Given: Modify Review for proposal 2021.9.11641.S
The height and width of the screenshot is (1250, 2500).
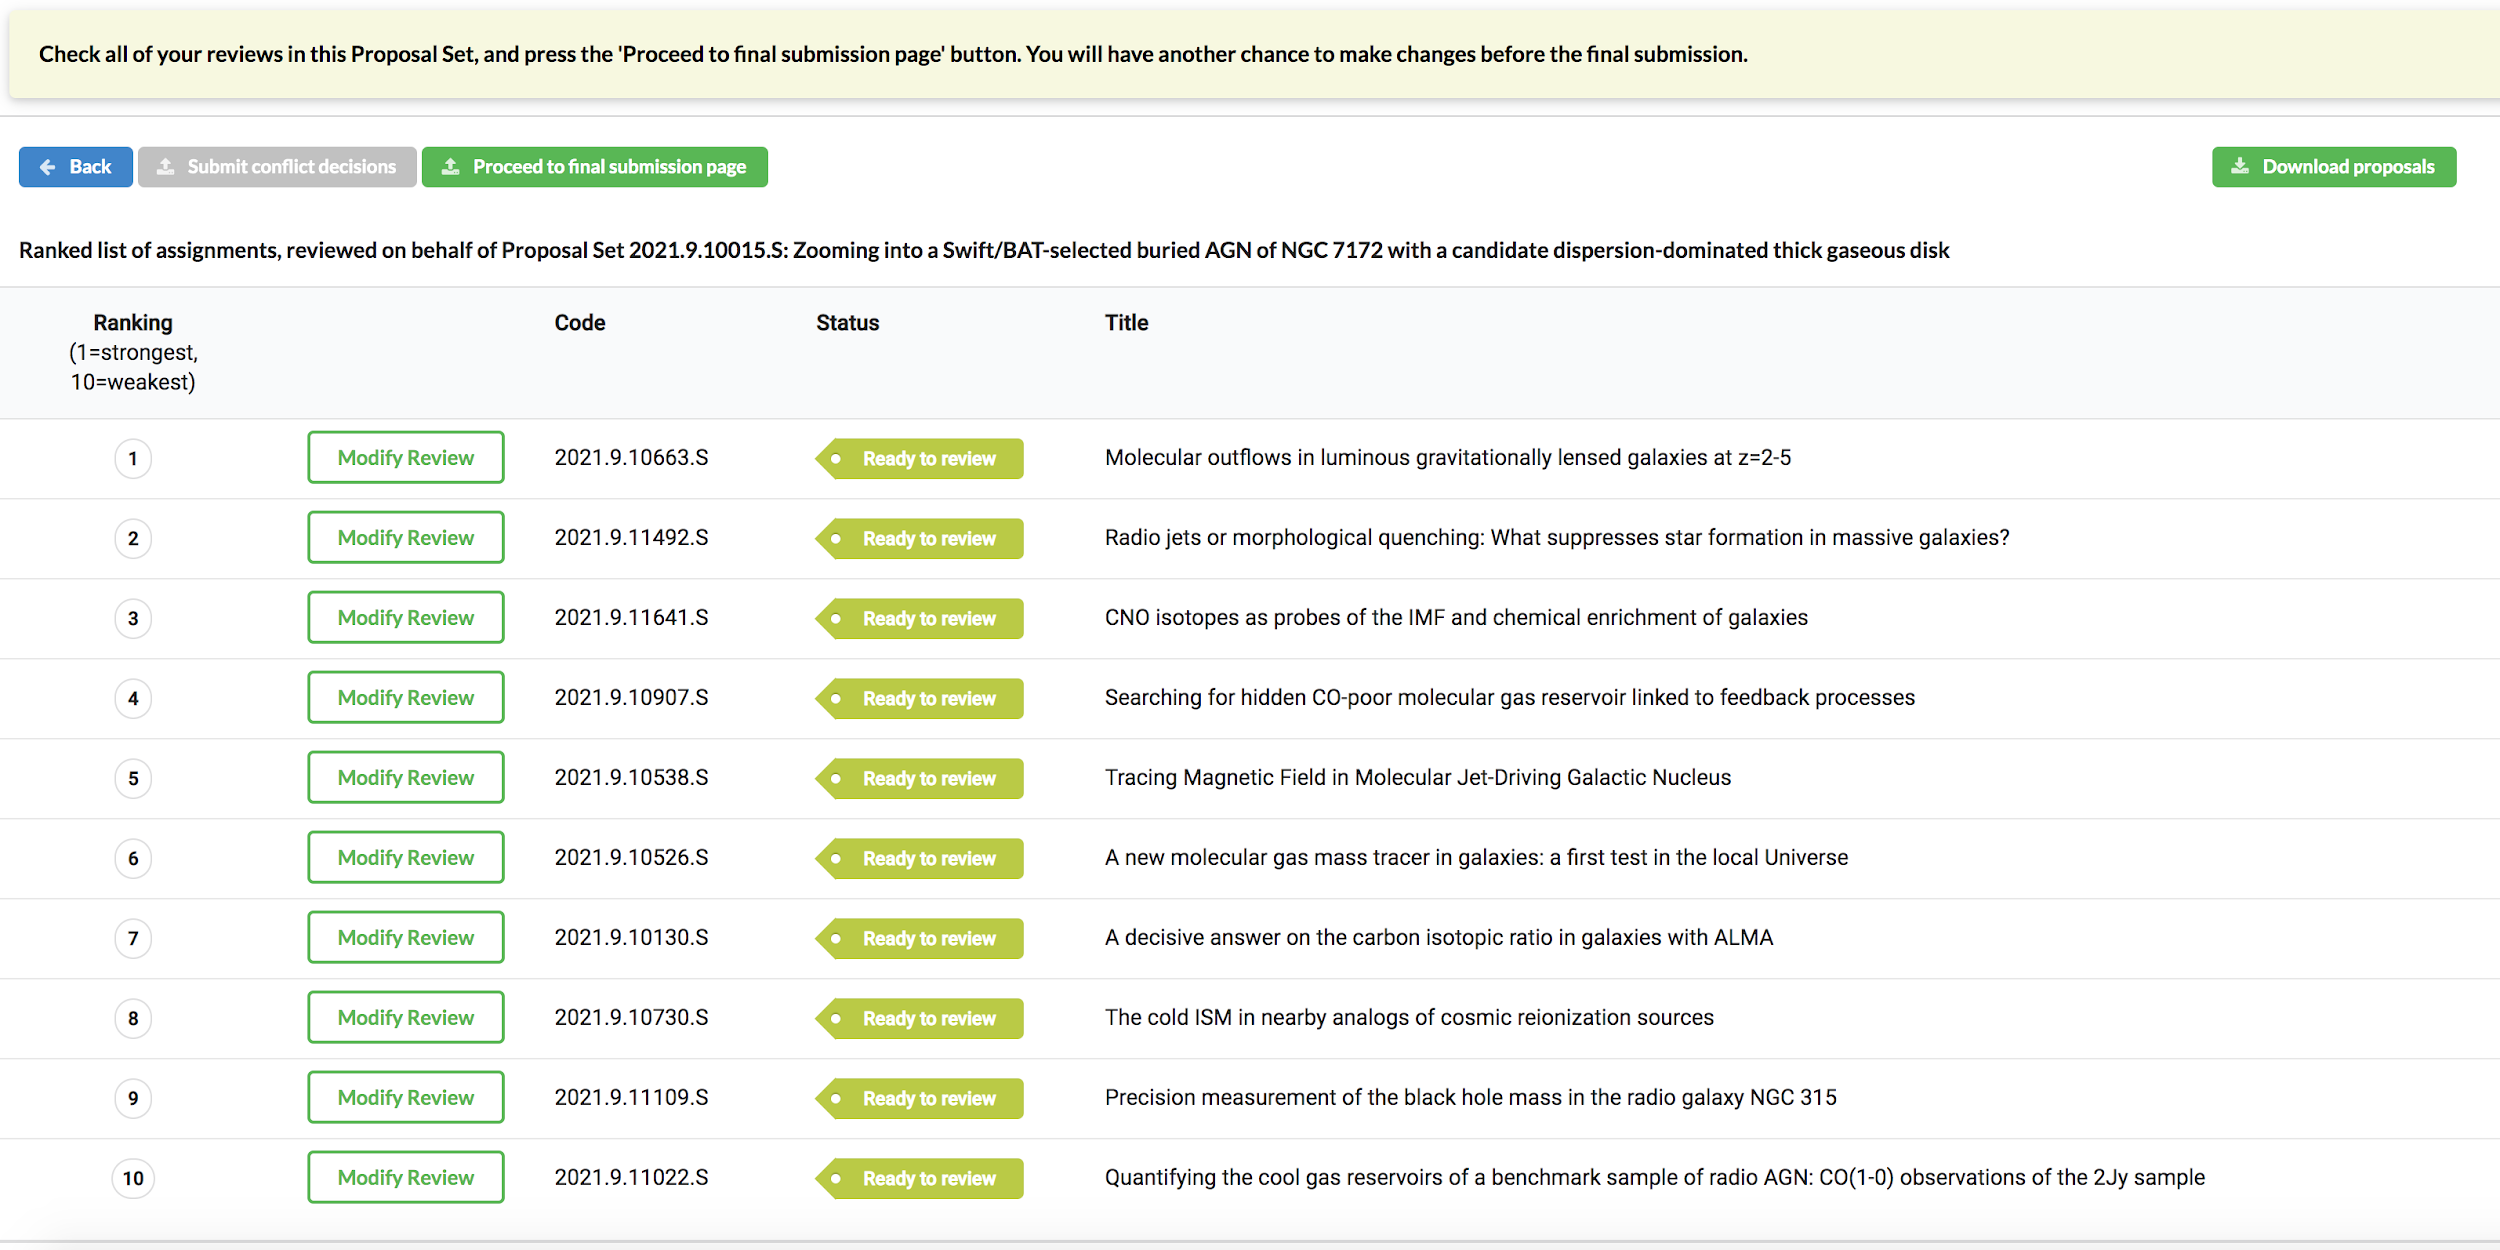Looking at the screenshot, I should click(405, 618).
